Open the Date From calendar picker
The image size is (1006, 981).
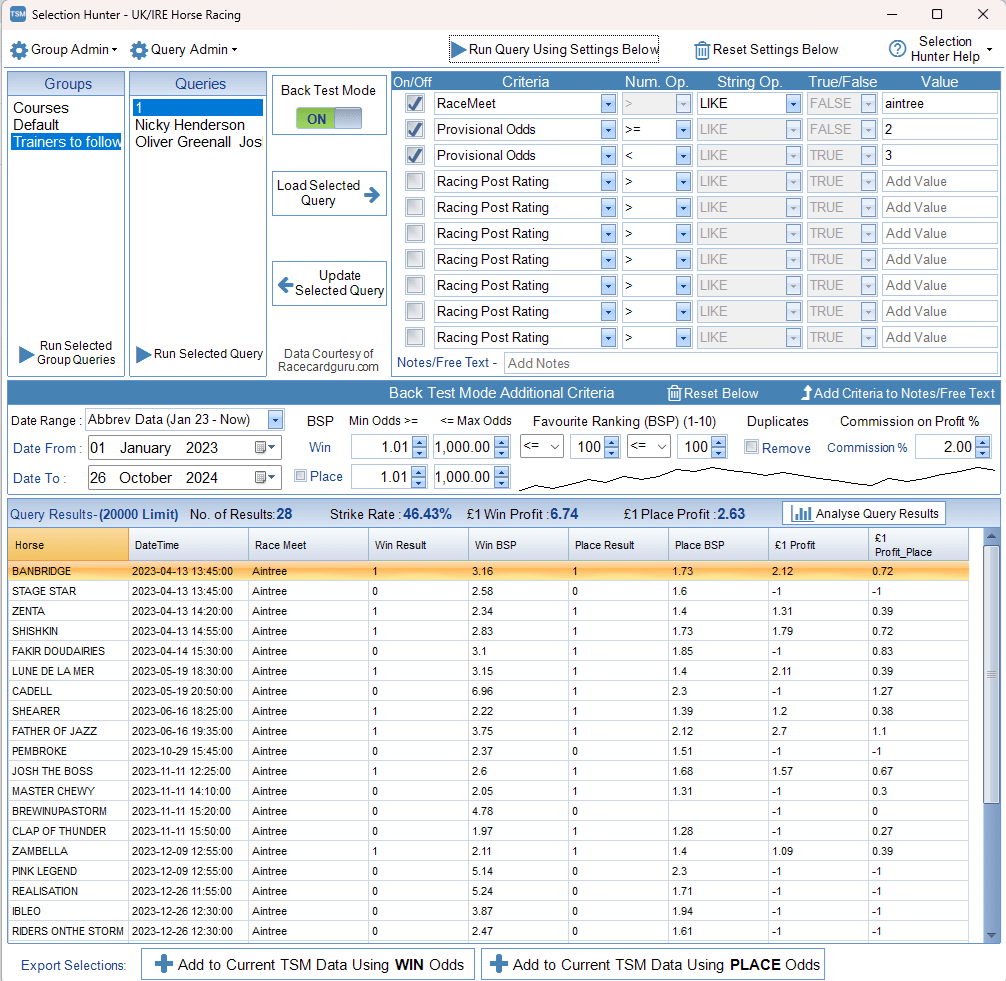tap(263, 448)
